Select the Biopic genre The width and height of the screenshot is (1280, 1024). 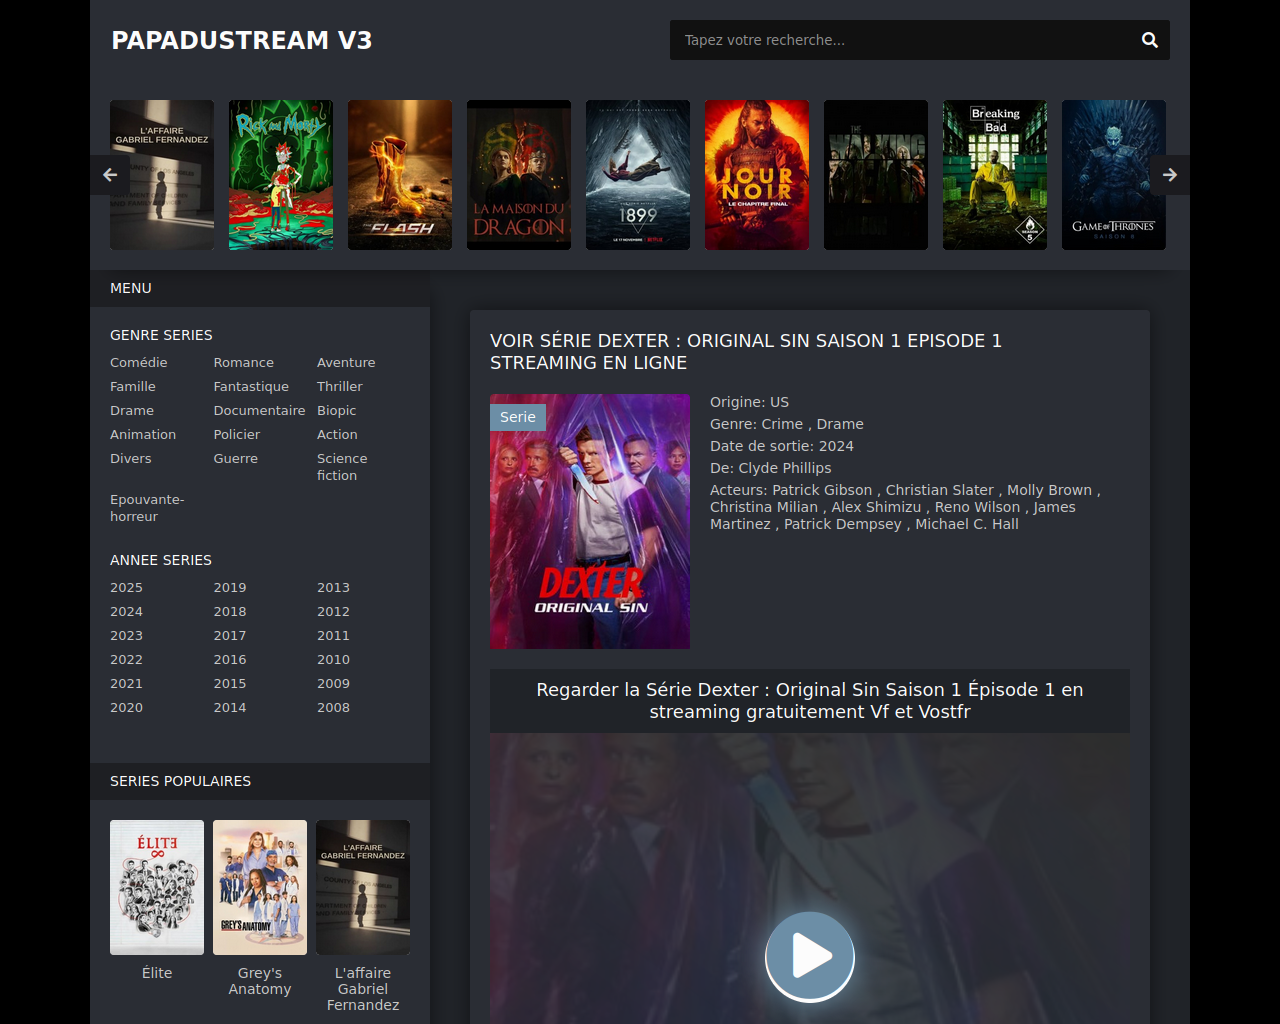(336, 410)
